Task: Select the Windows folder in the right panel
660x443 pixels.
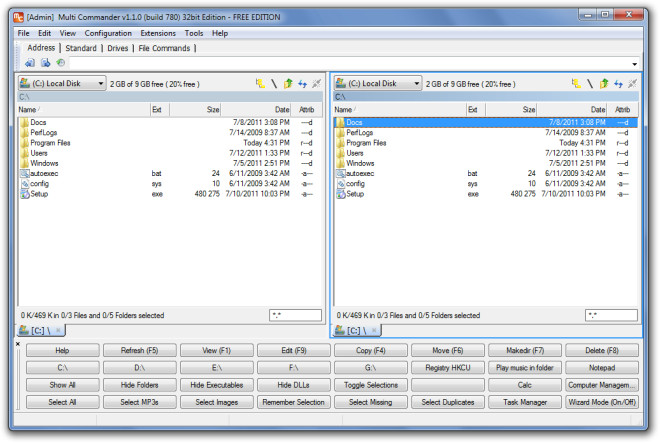Action: coord(486,163)
